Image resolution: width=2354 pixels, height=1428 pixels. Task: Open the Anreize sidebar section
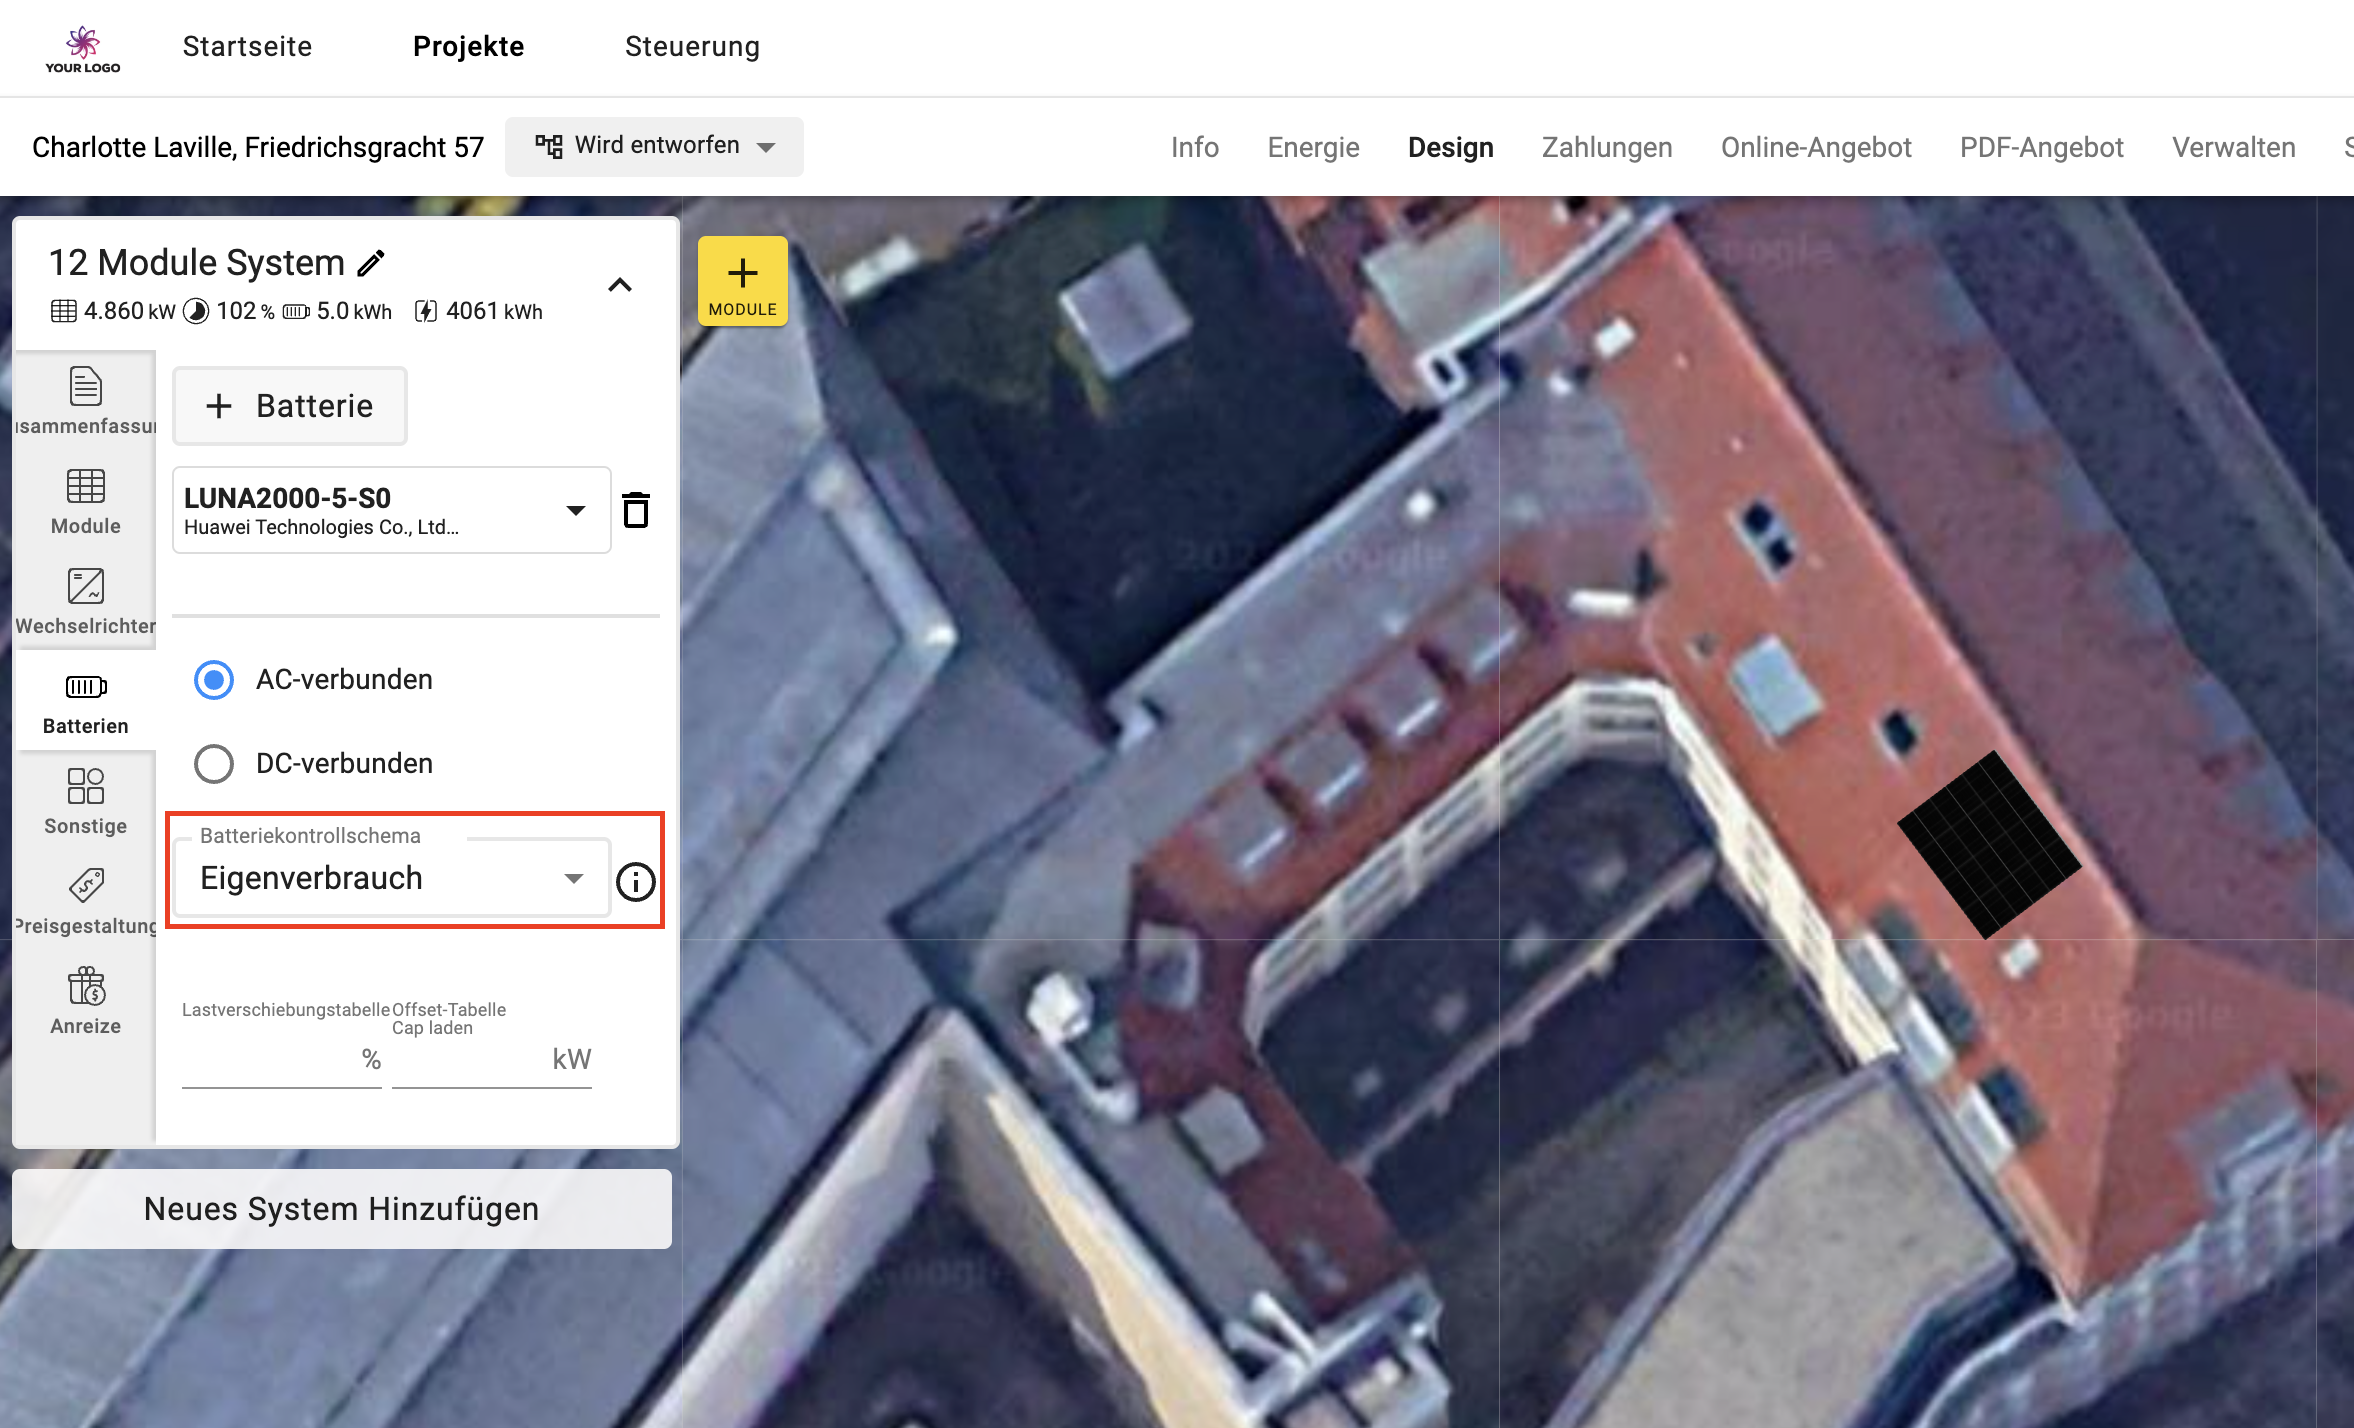click(x=86, y=1002)
